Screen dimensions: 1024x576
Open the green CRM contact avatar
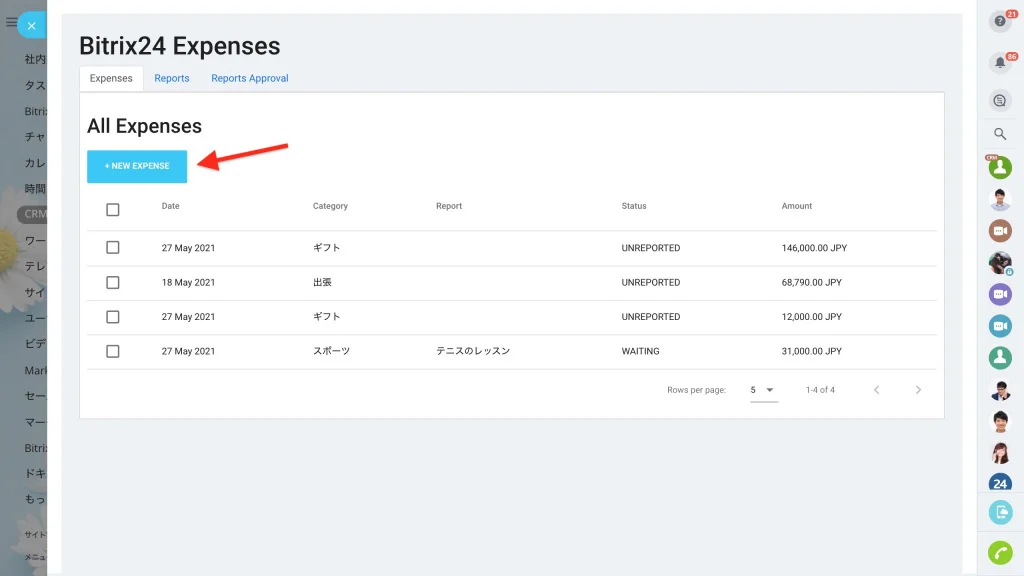coord(1000,168)
